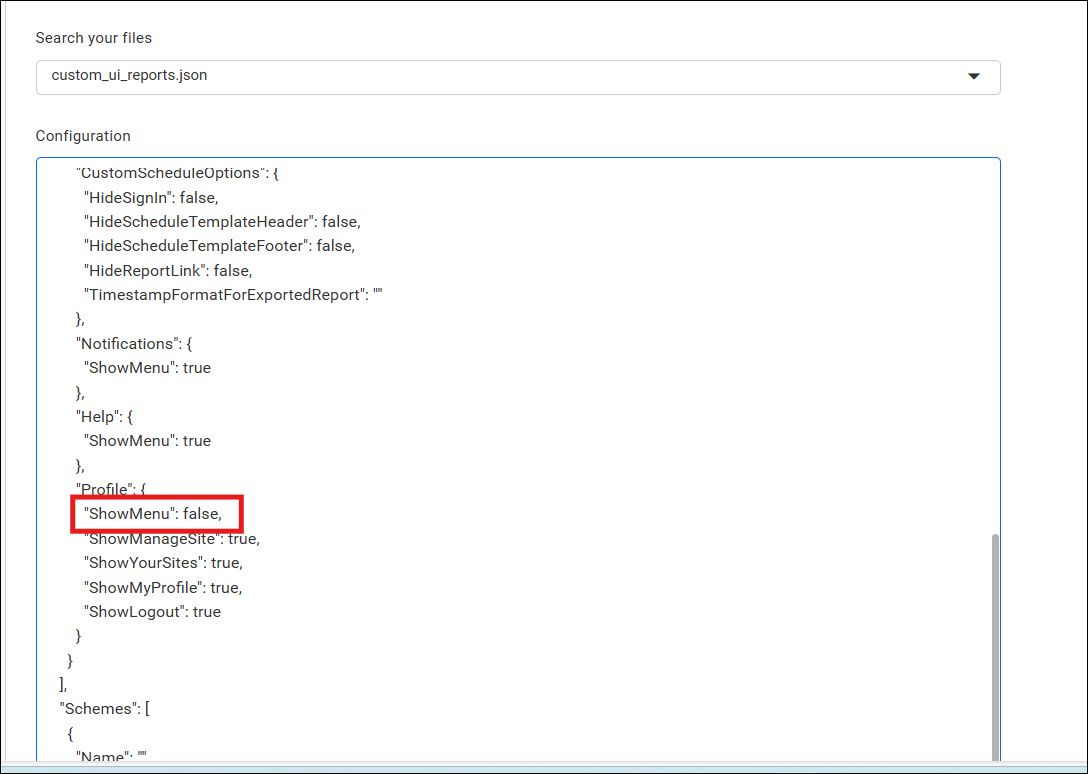
Task: Click the "HideScheduleTemplateFooter" setting line
Action: [219, 246]
